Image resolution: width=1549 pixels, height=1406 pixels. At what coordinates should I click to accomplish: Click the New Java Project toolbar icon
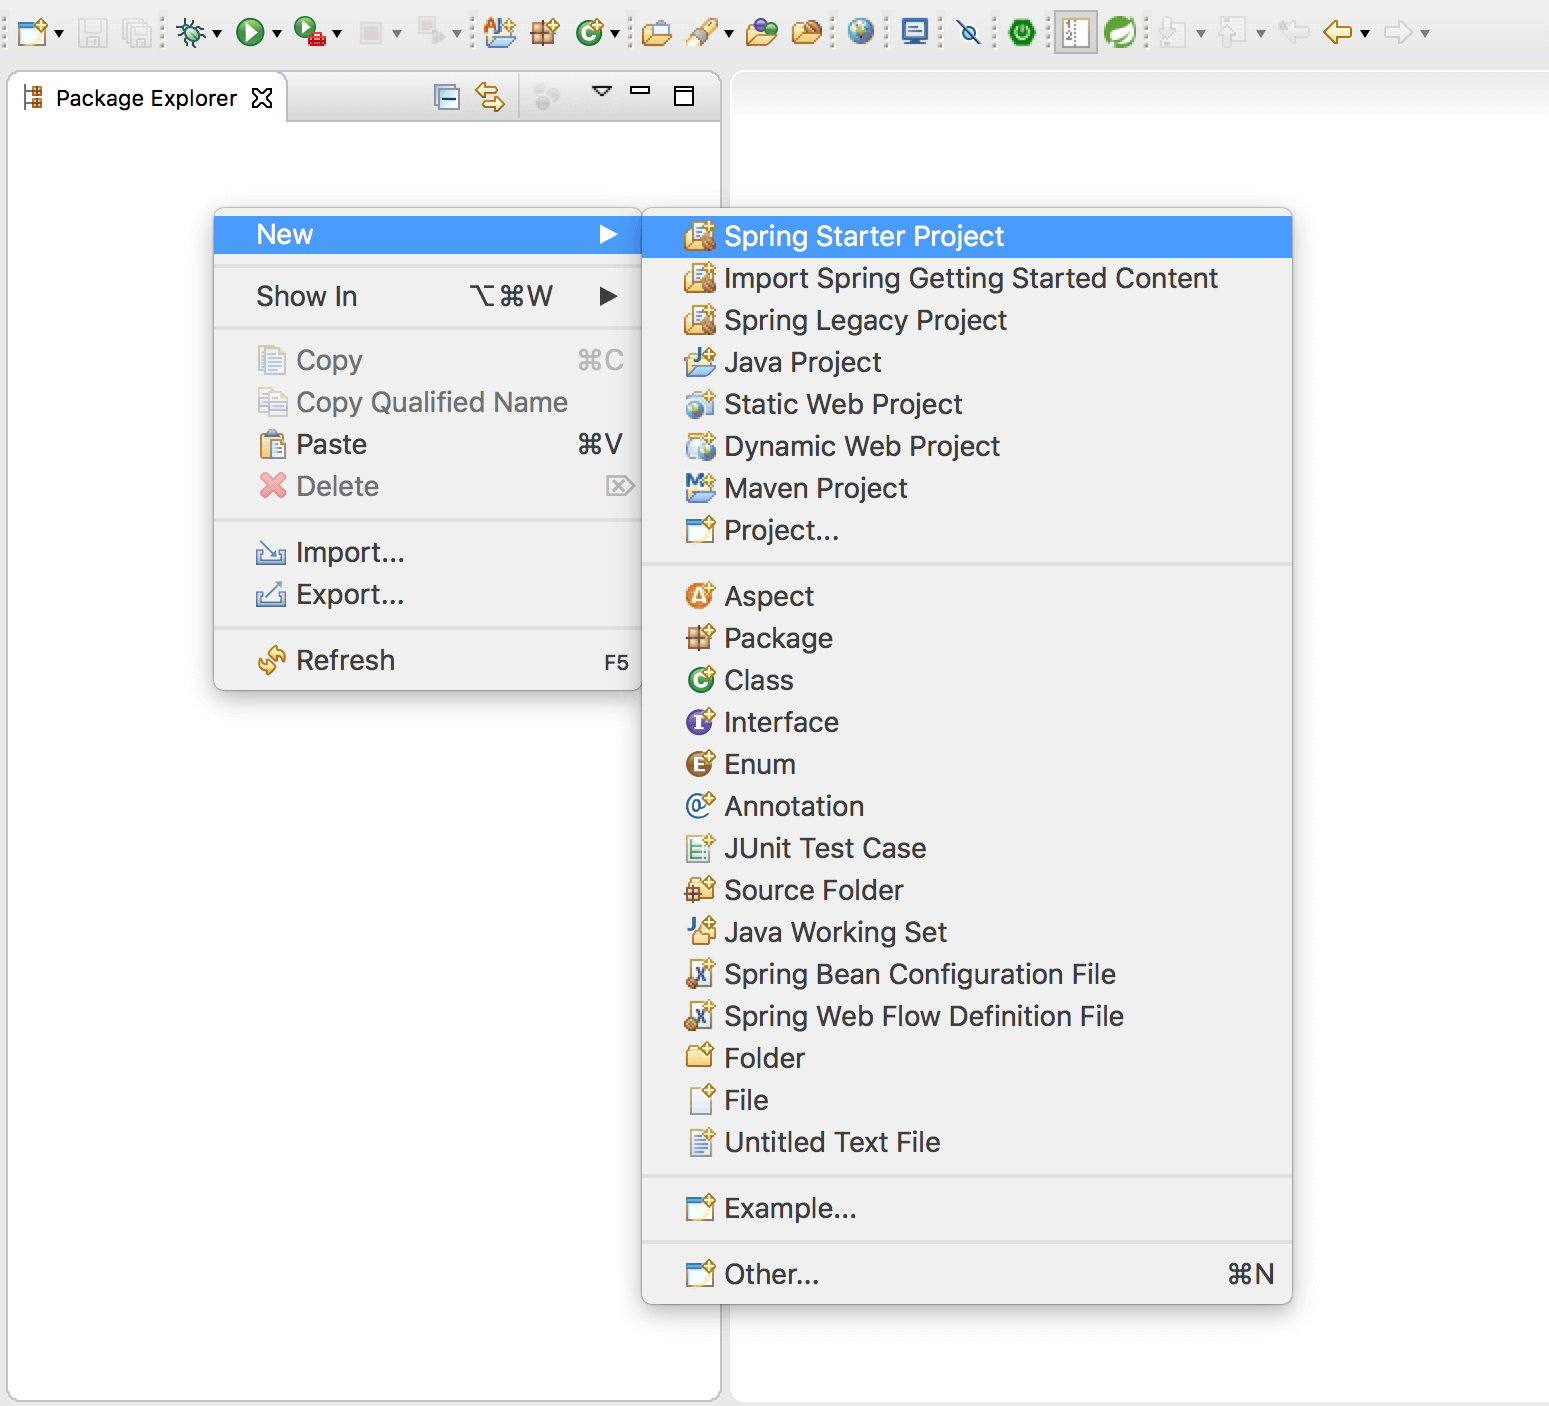pos(500,33)
